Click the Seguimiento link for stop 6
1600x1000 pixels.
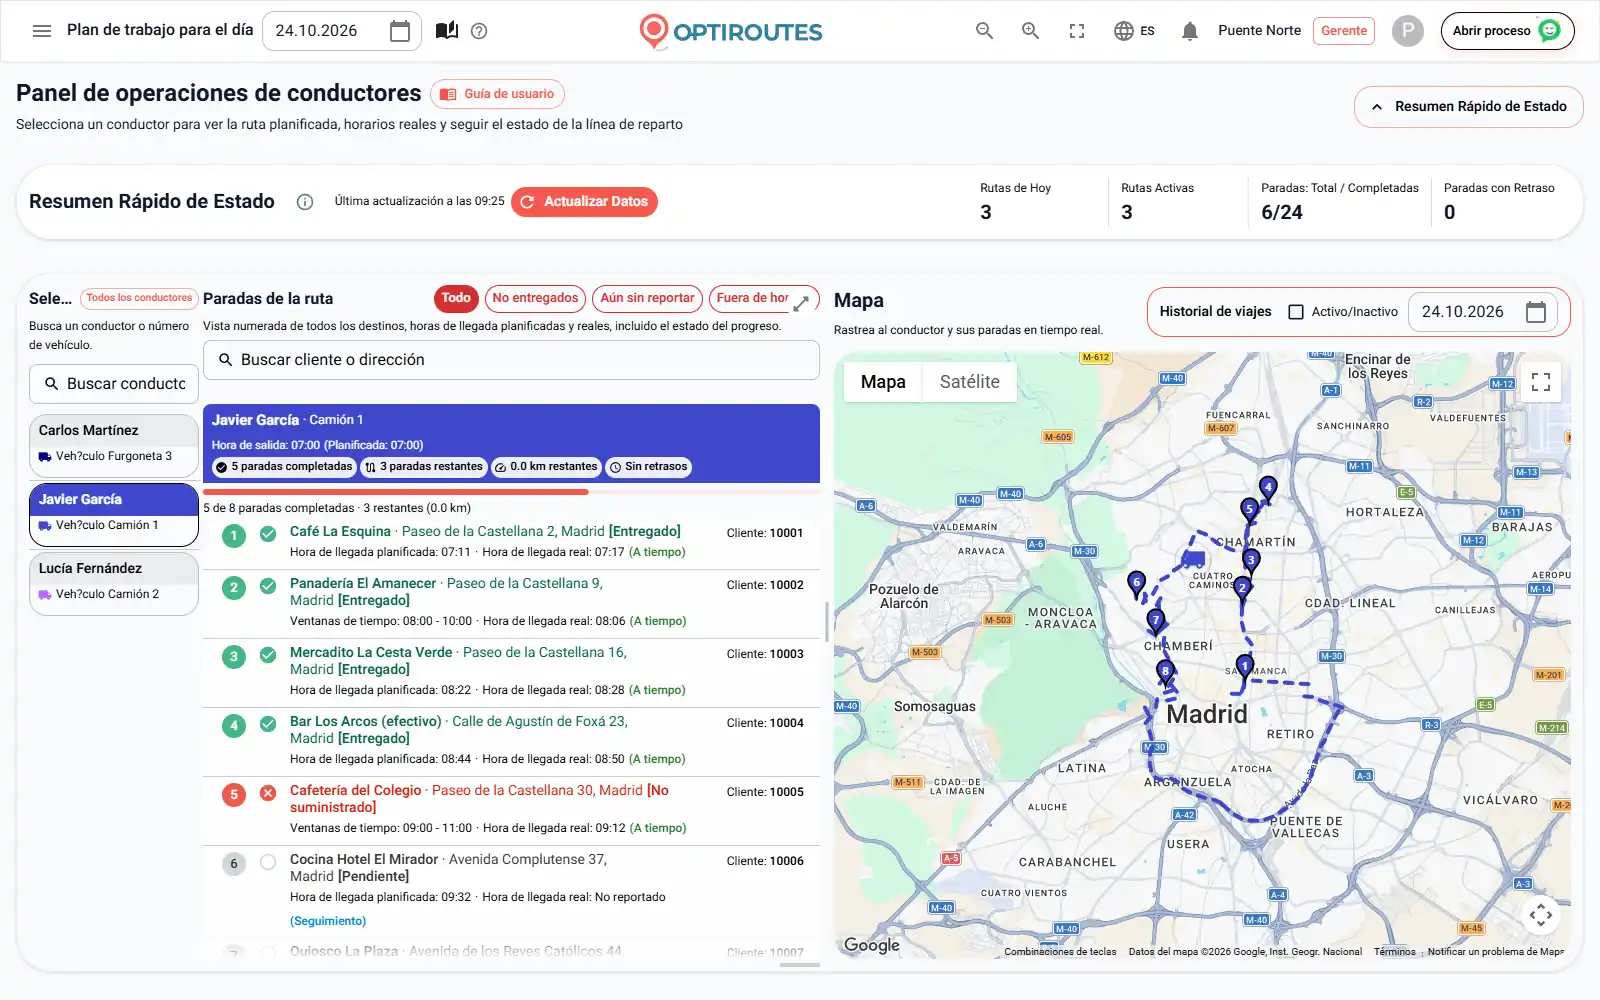click(328, 921)
